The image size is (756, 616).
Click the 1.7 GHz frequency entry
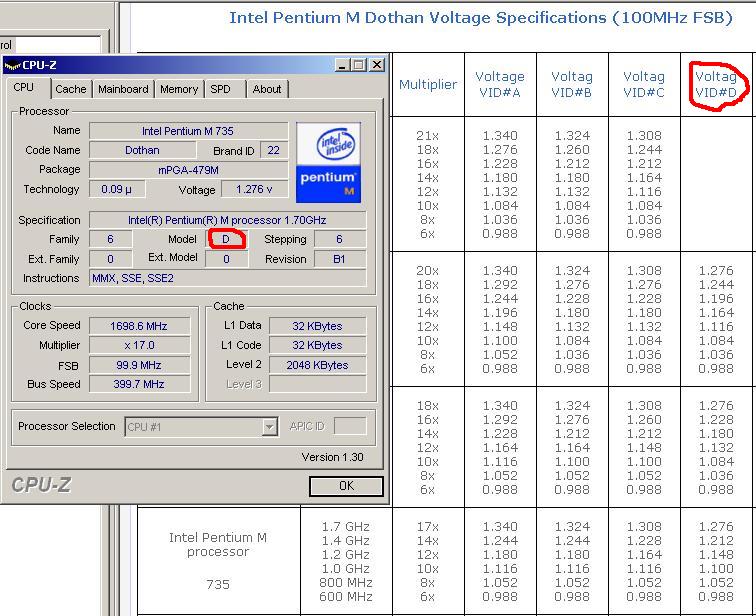click(x=346, y=527)
